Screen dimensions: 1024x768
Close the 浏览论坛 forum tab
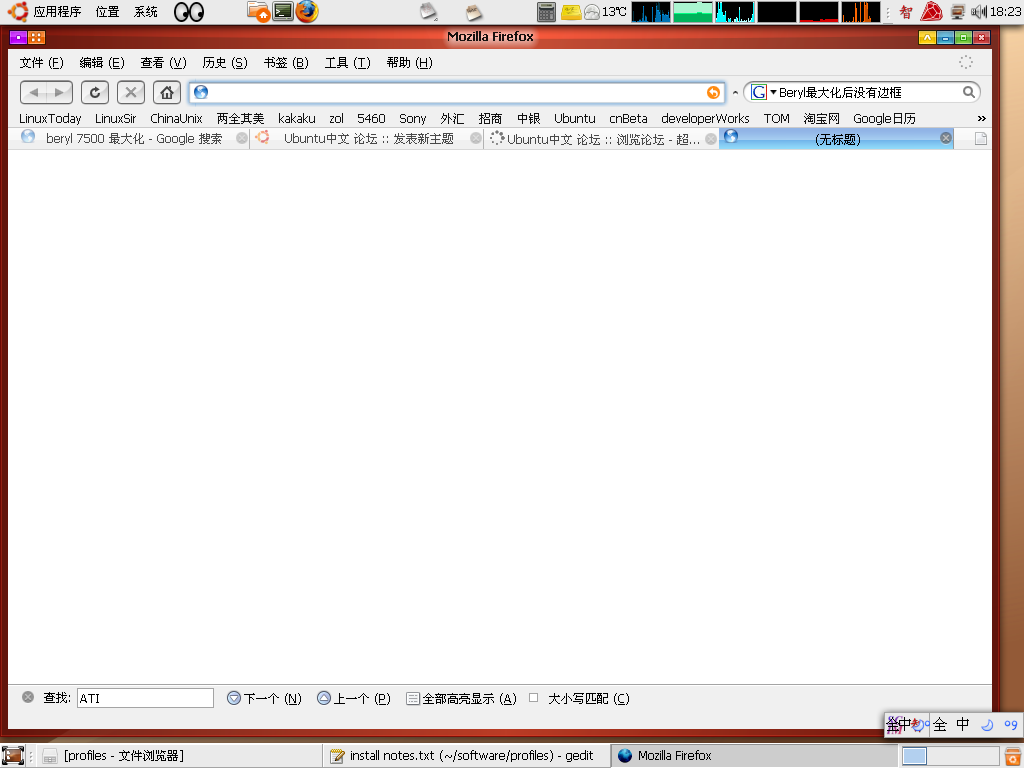tap(711, 139)
